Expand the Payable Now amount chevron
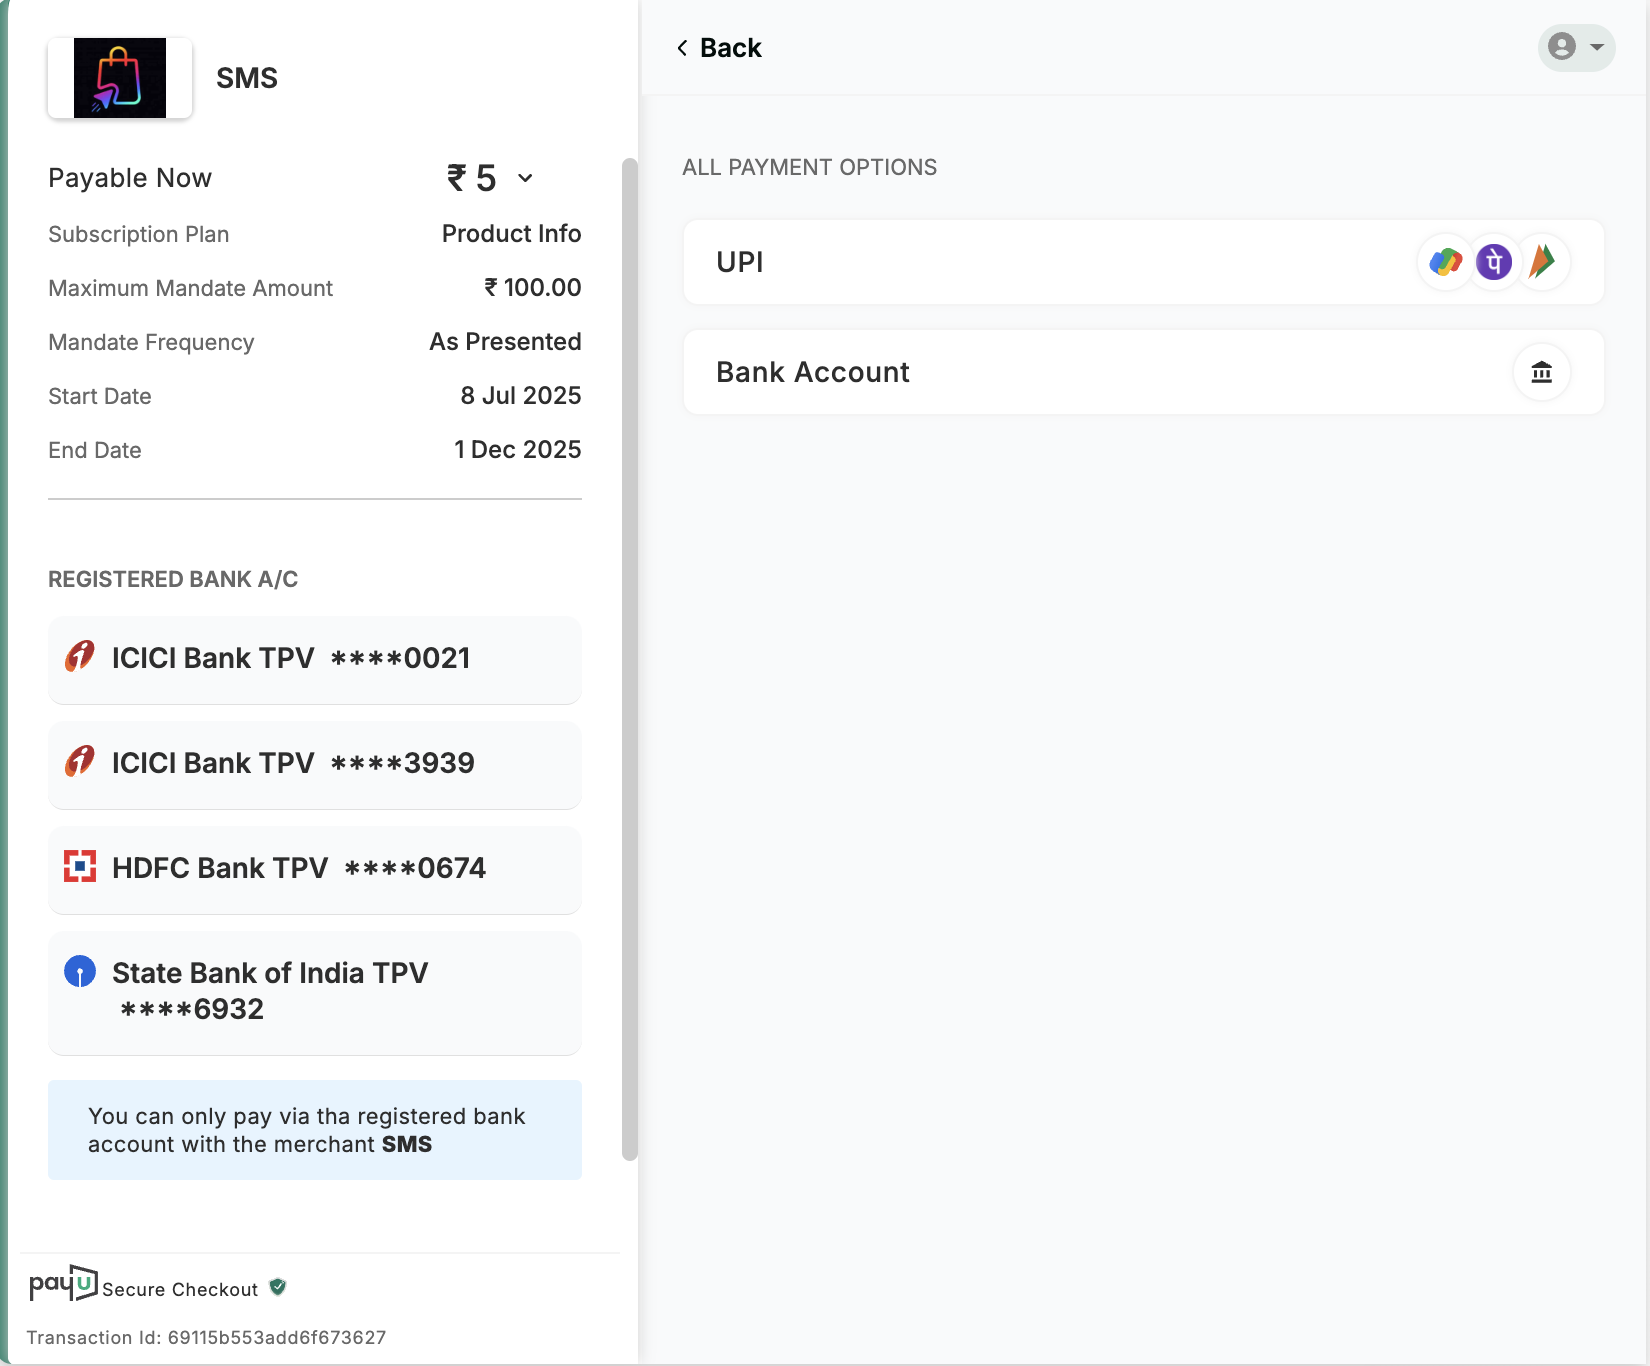The width and height of the screenshot is (1650, 1366). point(525,178)
